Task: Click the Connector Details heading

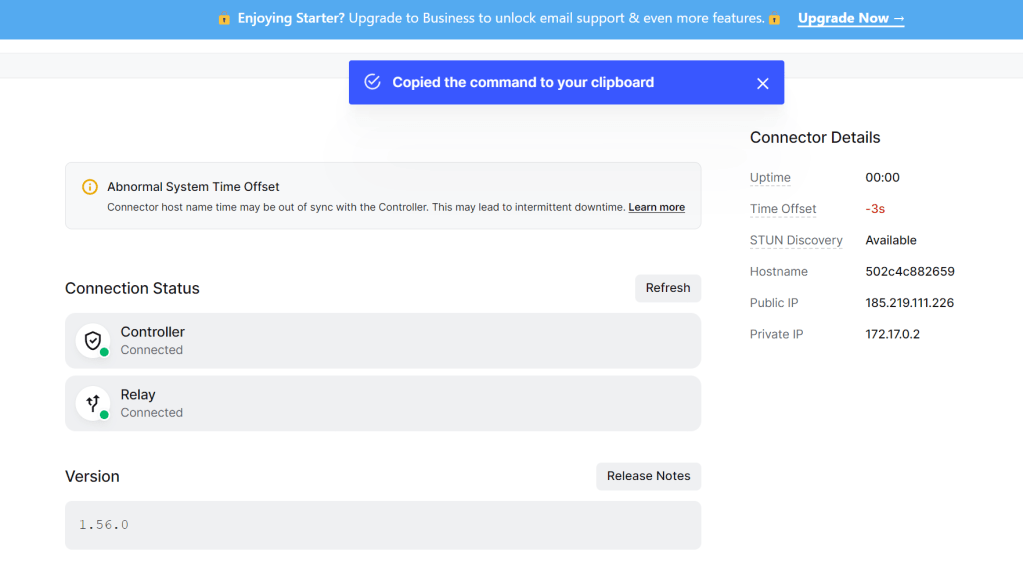Action: (x=814, y=138)
